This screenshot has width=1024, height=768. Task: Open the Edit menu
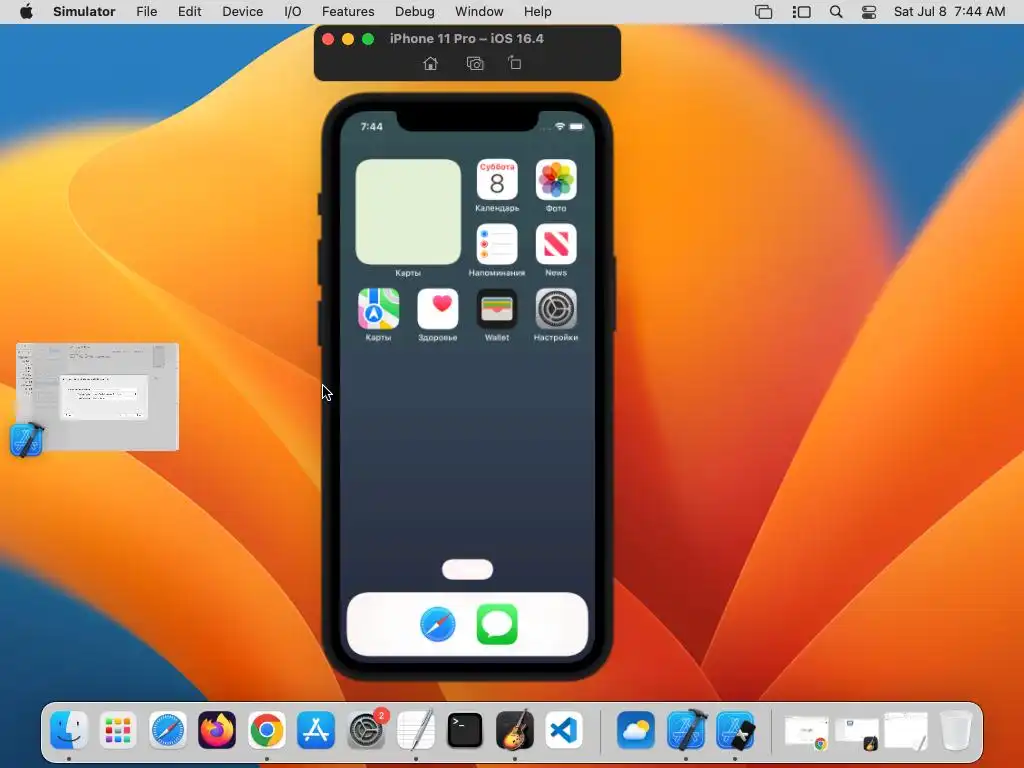(x=189, y=12)
